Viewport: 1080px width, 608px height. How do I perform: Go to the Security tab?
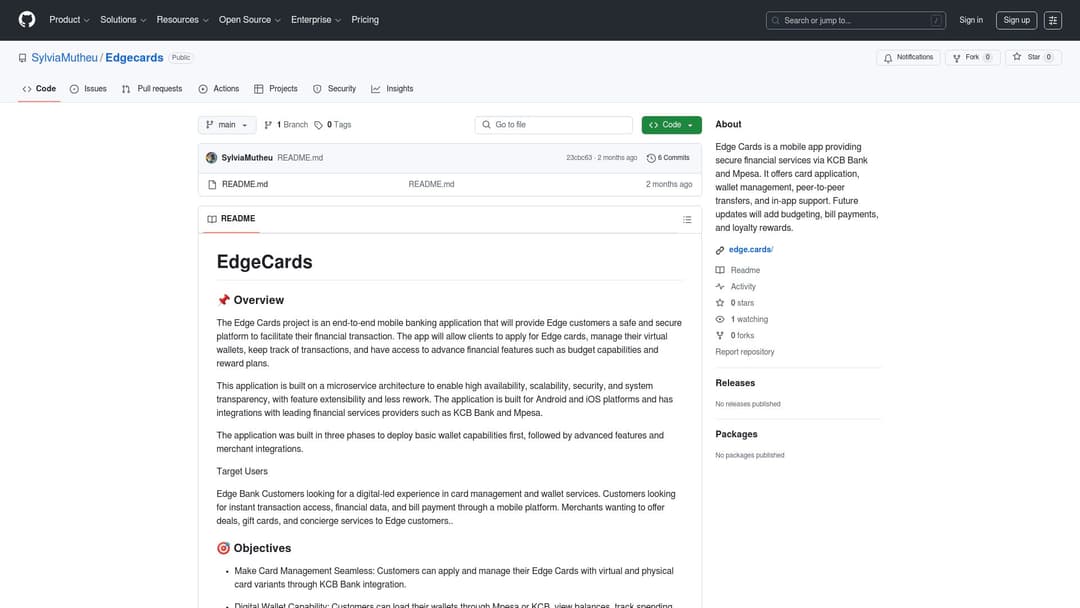(335, 89)
